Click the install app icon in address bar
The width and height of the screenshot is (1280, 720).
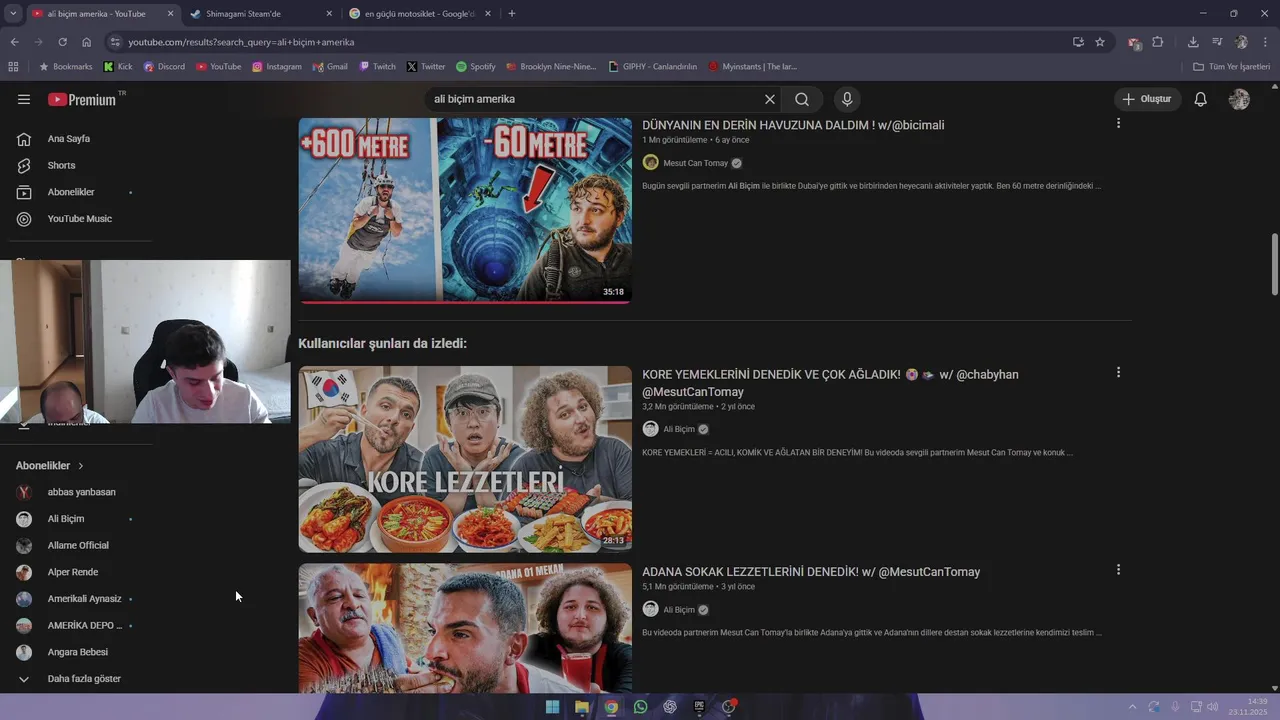[1078, 42]
